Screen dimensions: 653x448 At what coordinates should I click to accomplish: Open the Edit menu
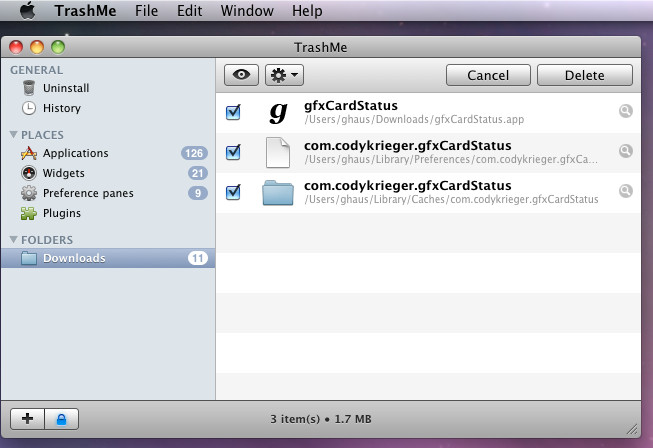coord(189,11)
